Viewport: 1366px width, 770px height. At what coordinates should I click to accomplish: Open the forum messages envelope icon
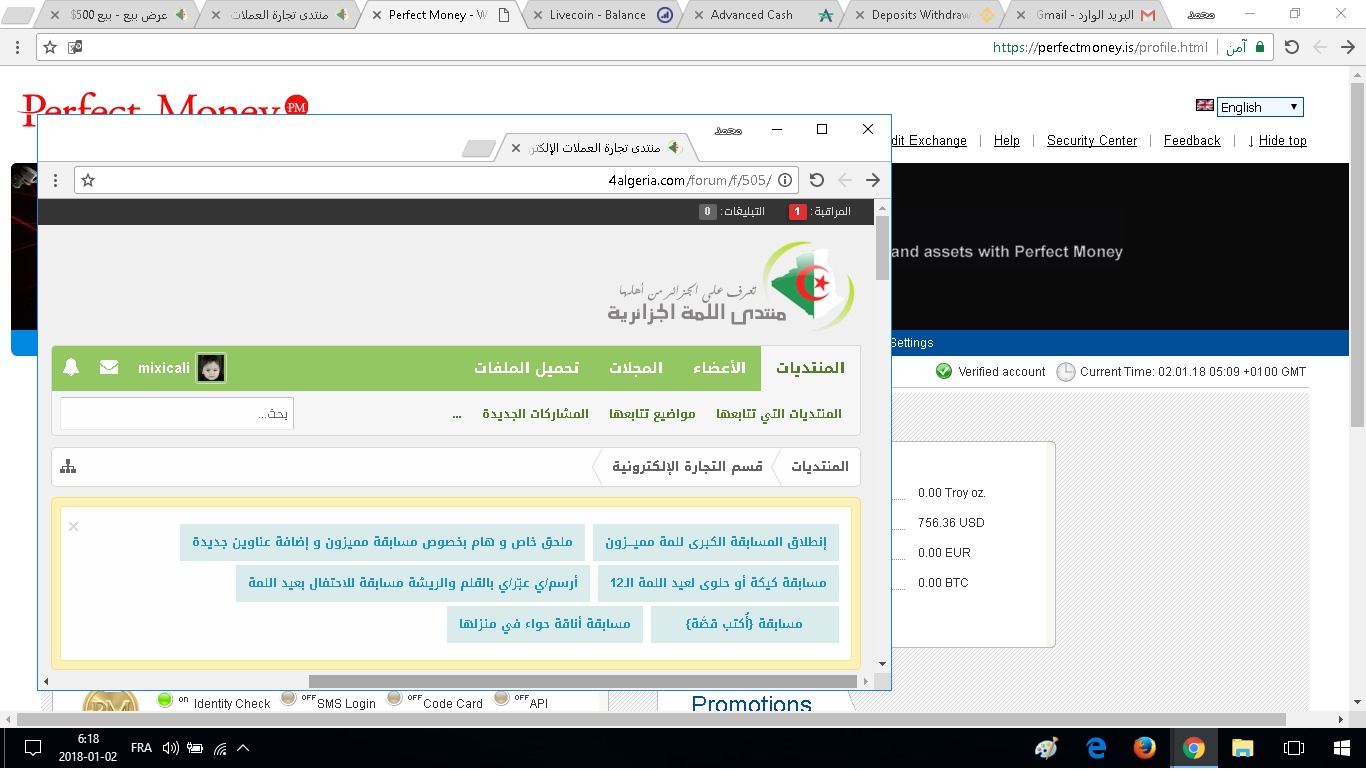[x=109, y=368]
